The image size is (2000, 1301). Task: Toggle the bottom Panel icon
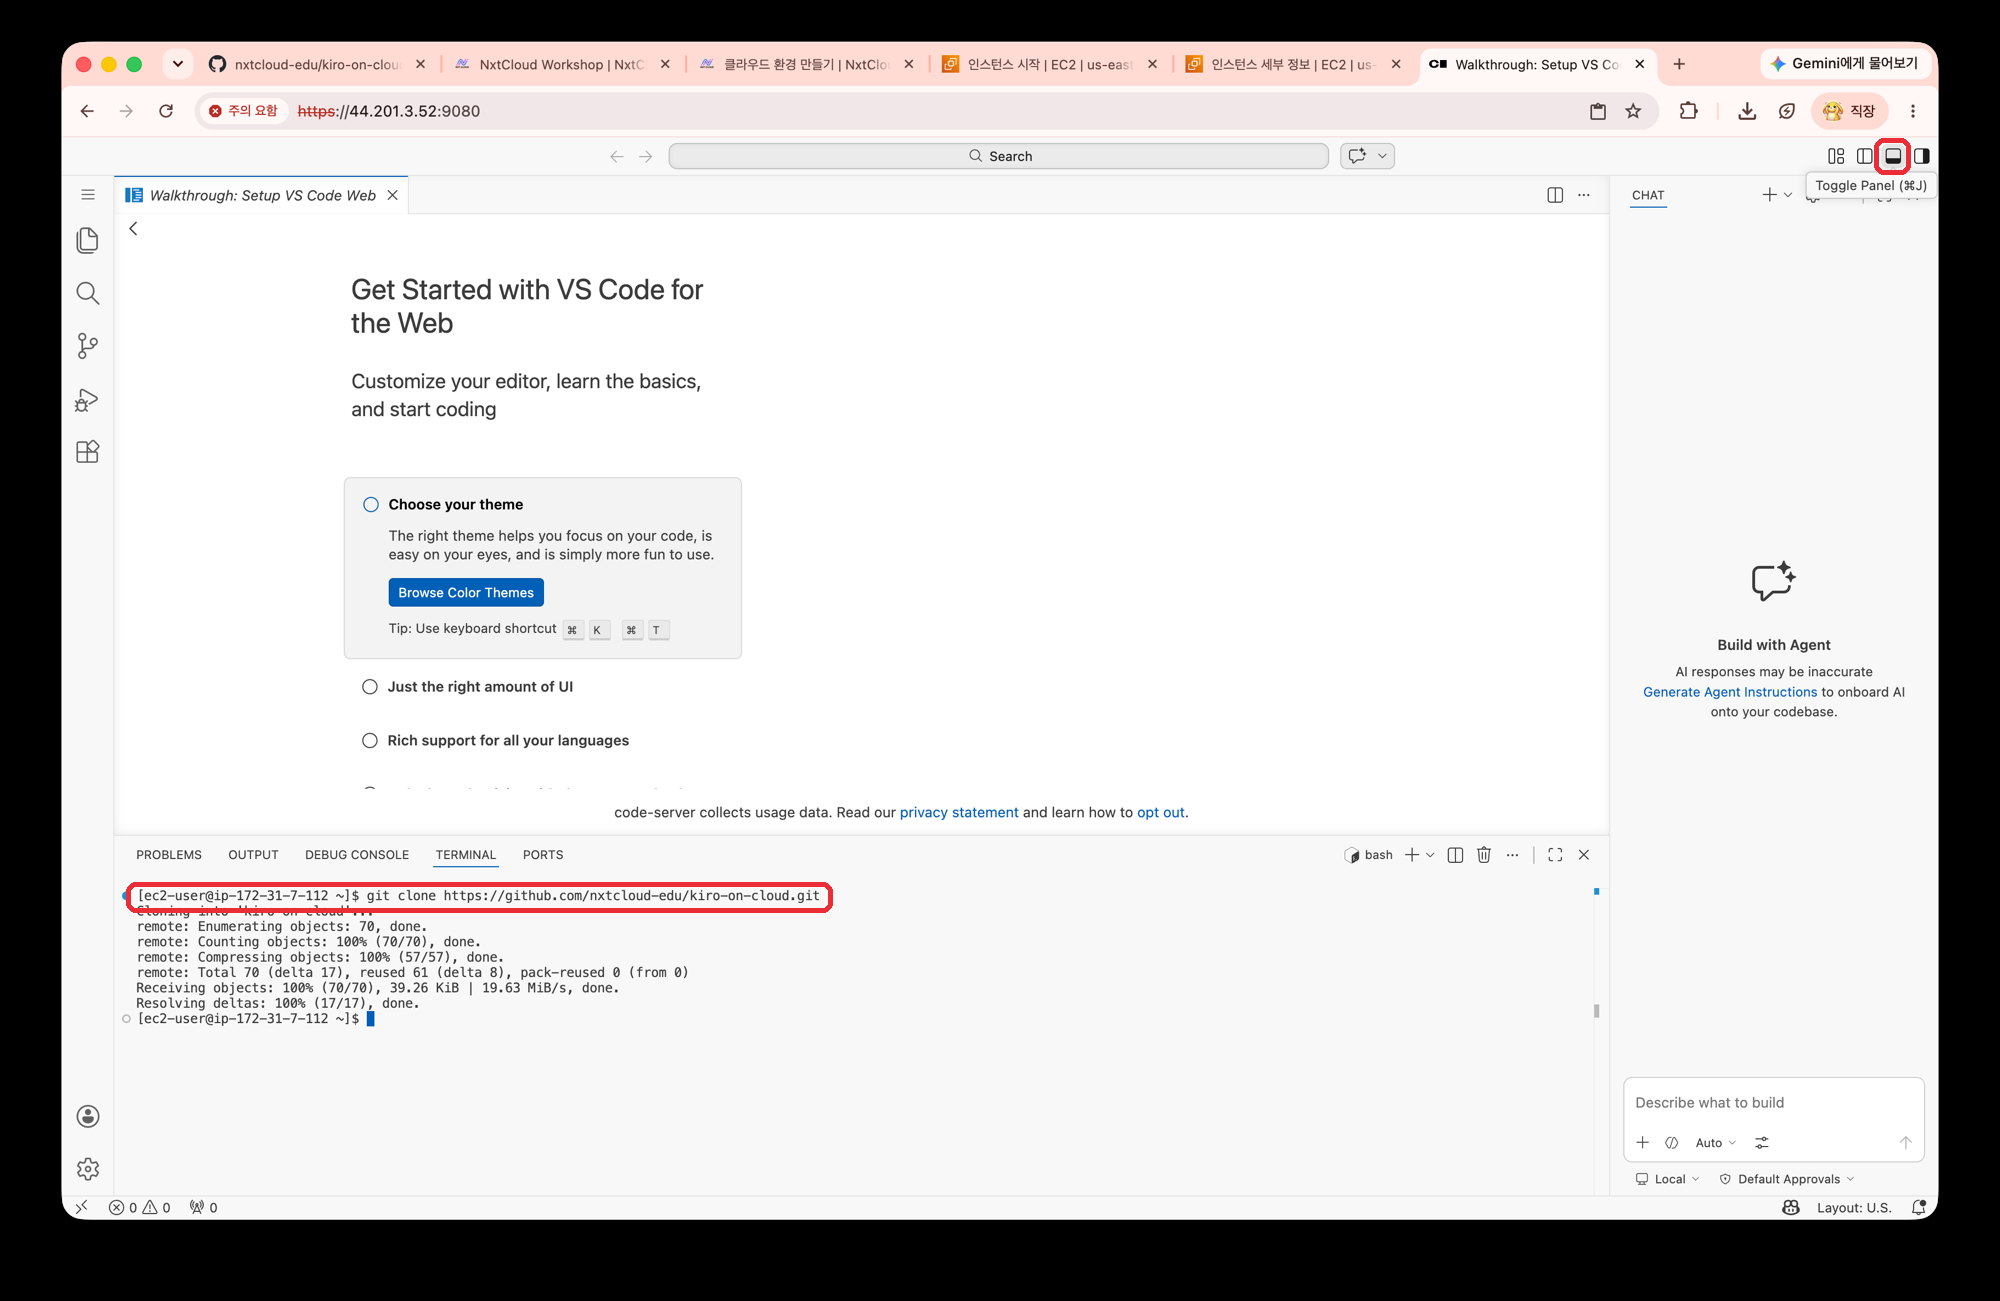(x=1893, y=156)
